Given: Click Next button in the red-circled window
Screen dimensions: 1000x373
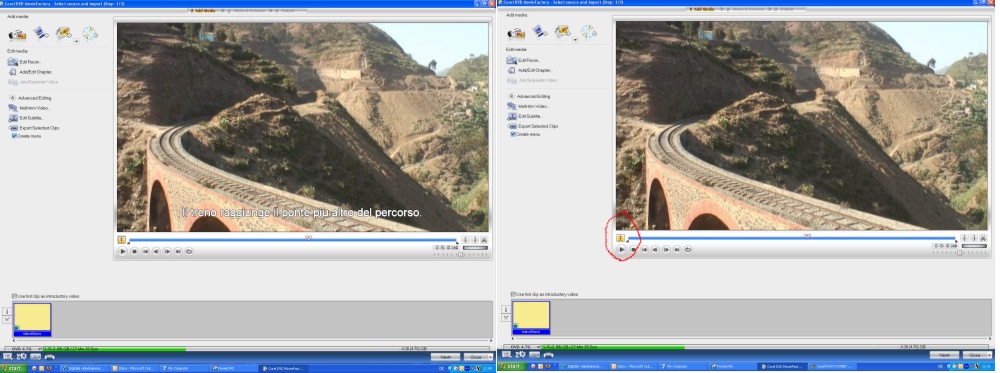Looking at the screenshot, I should (944, 355).
